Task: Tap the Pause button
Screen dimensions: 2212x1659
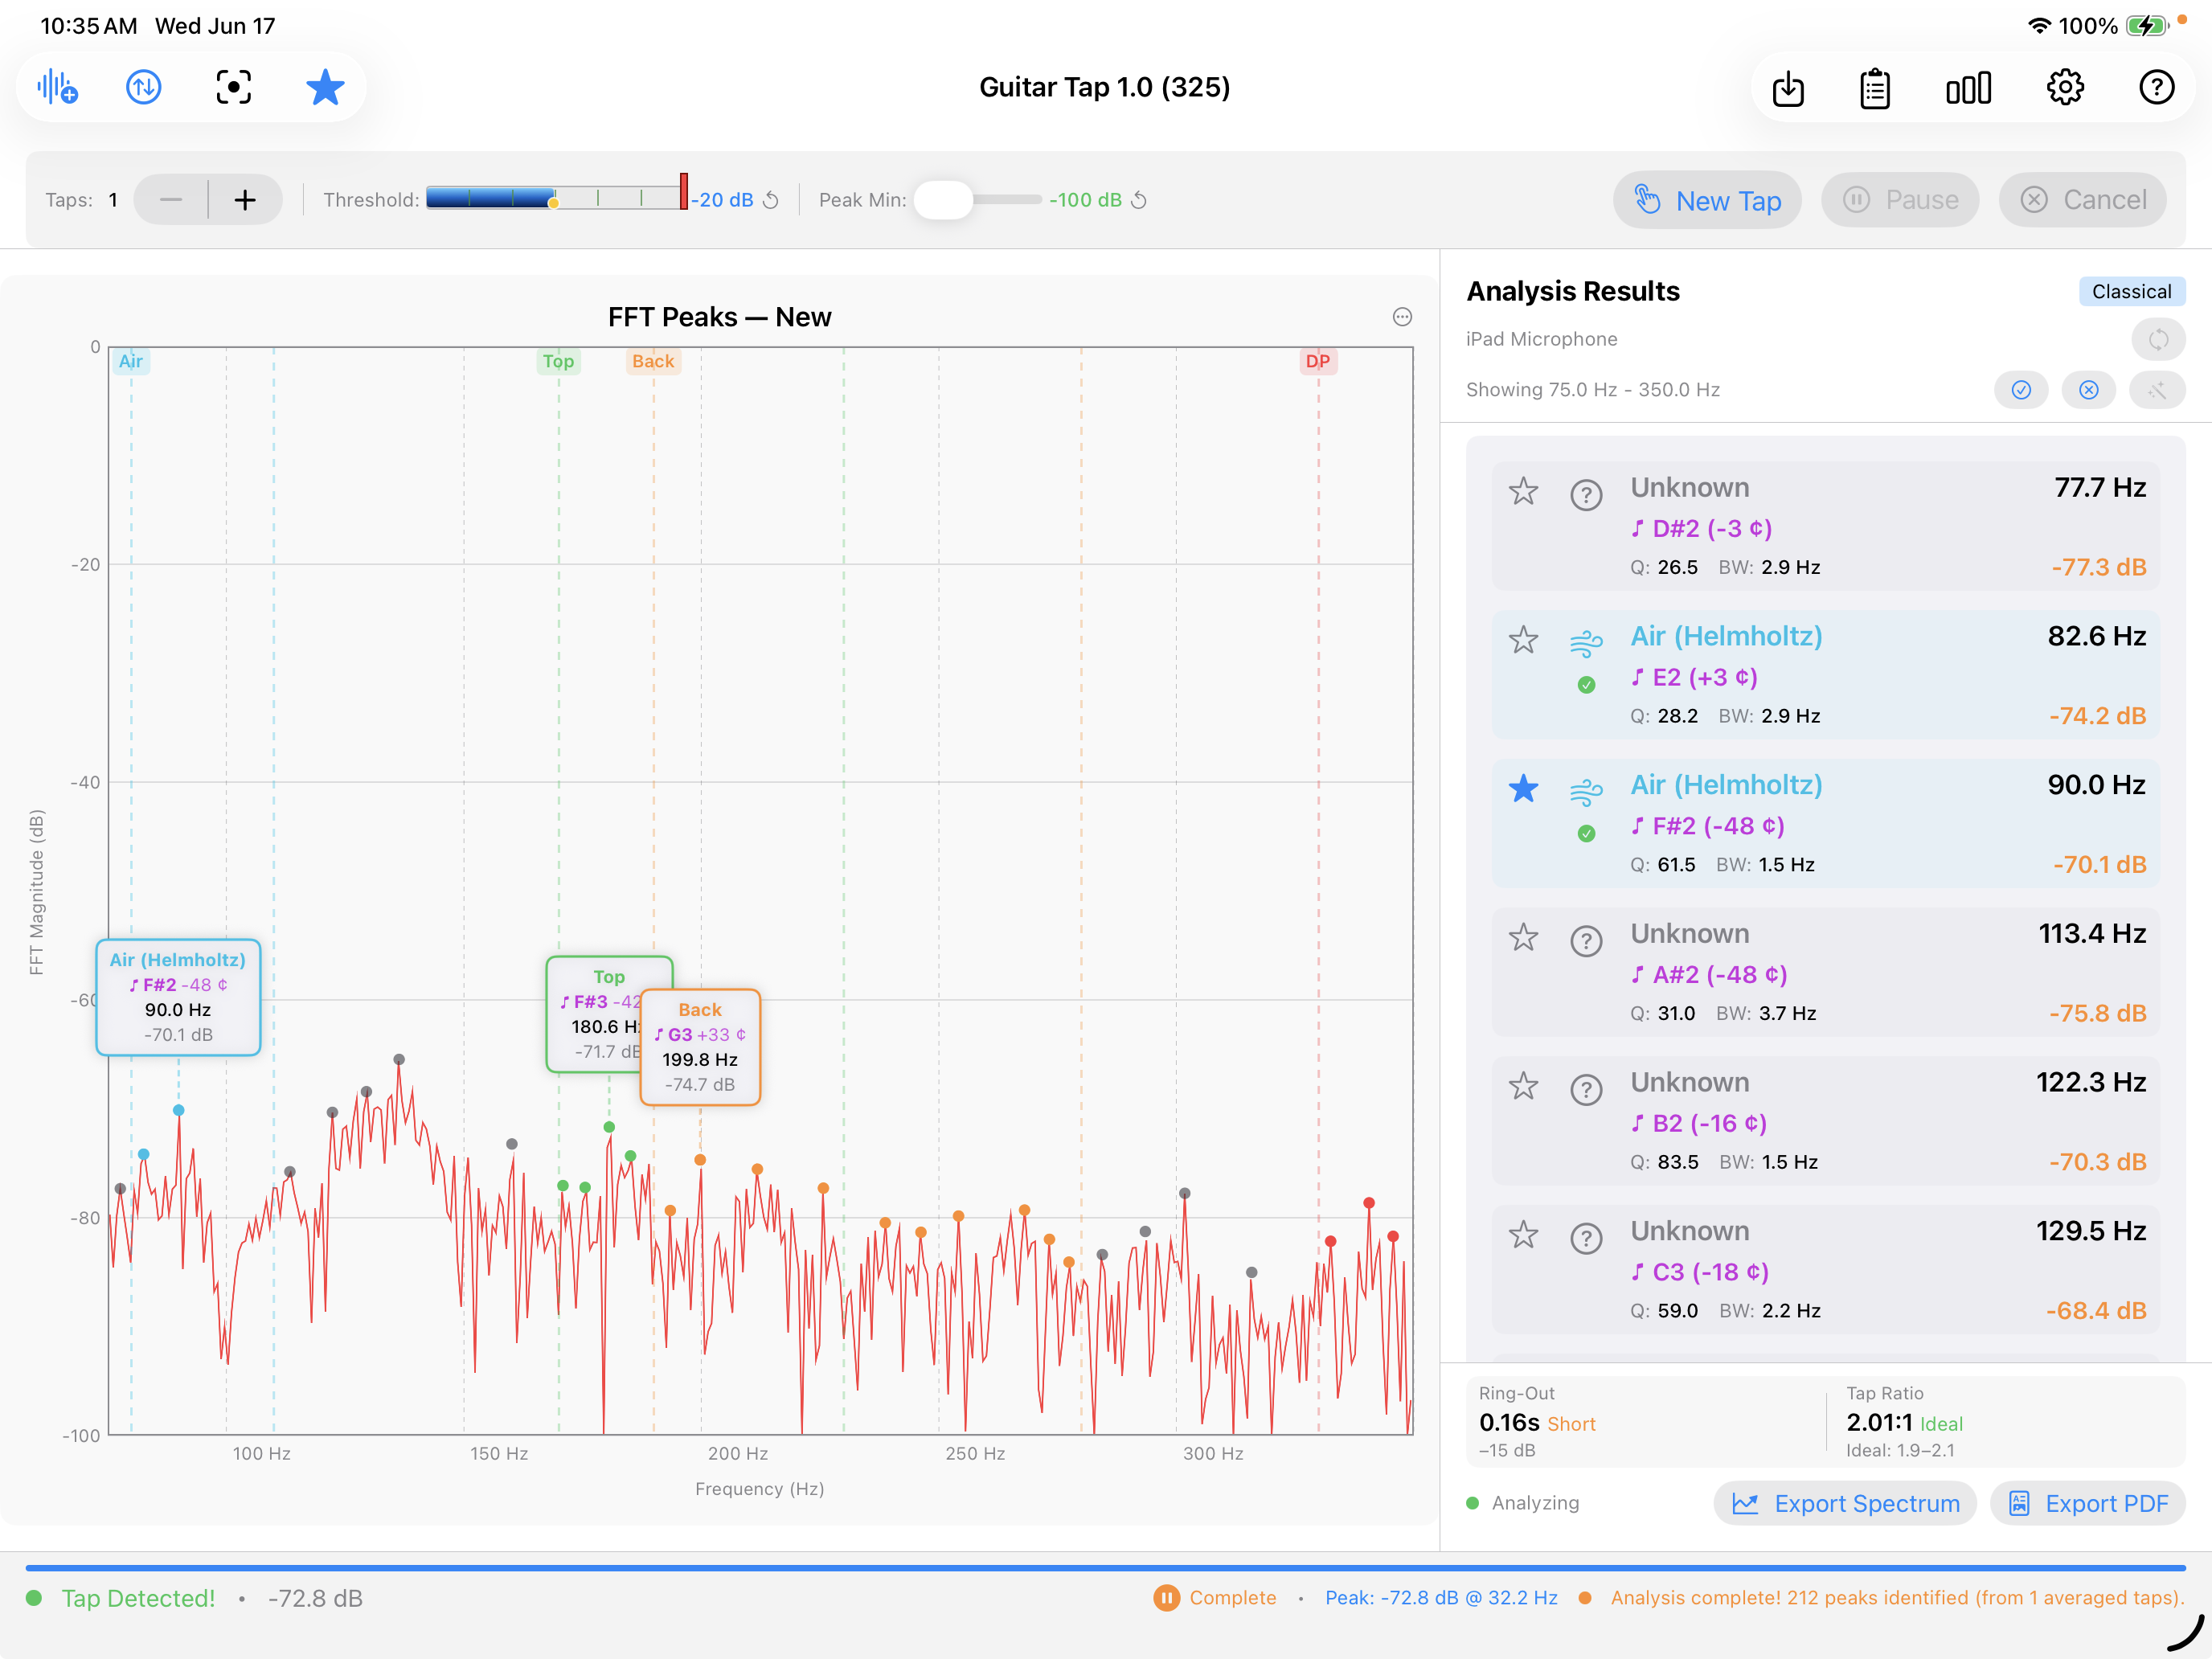Action: [1900, 200]
